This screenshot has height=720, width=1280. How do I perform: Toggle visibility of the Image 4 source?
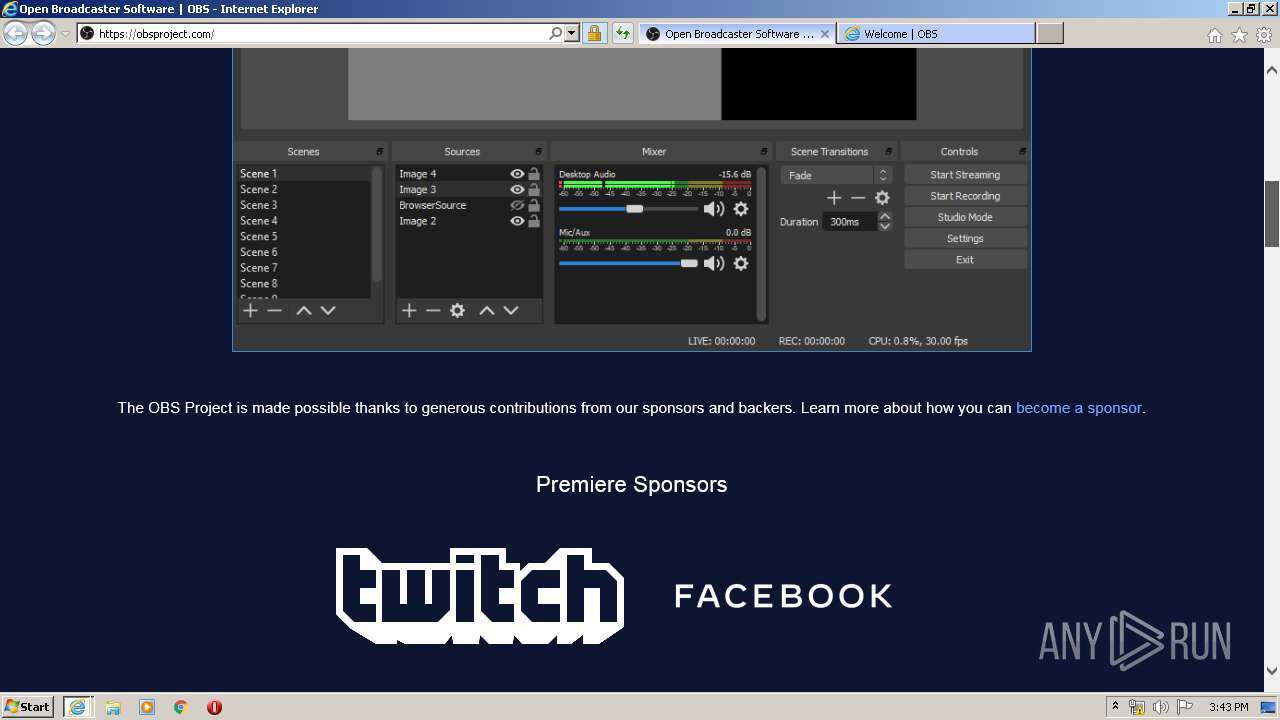click(x=517, y=174)
